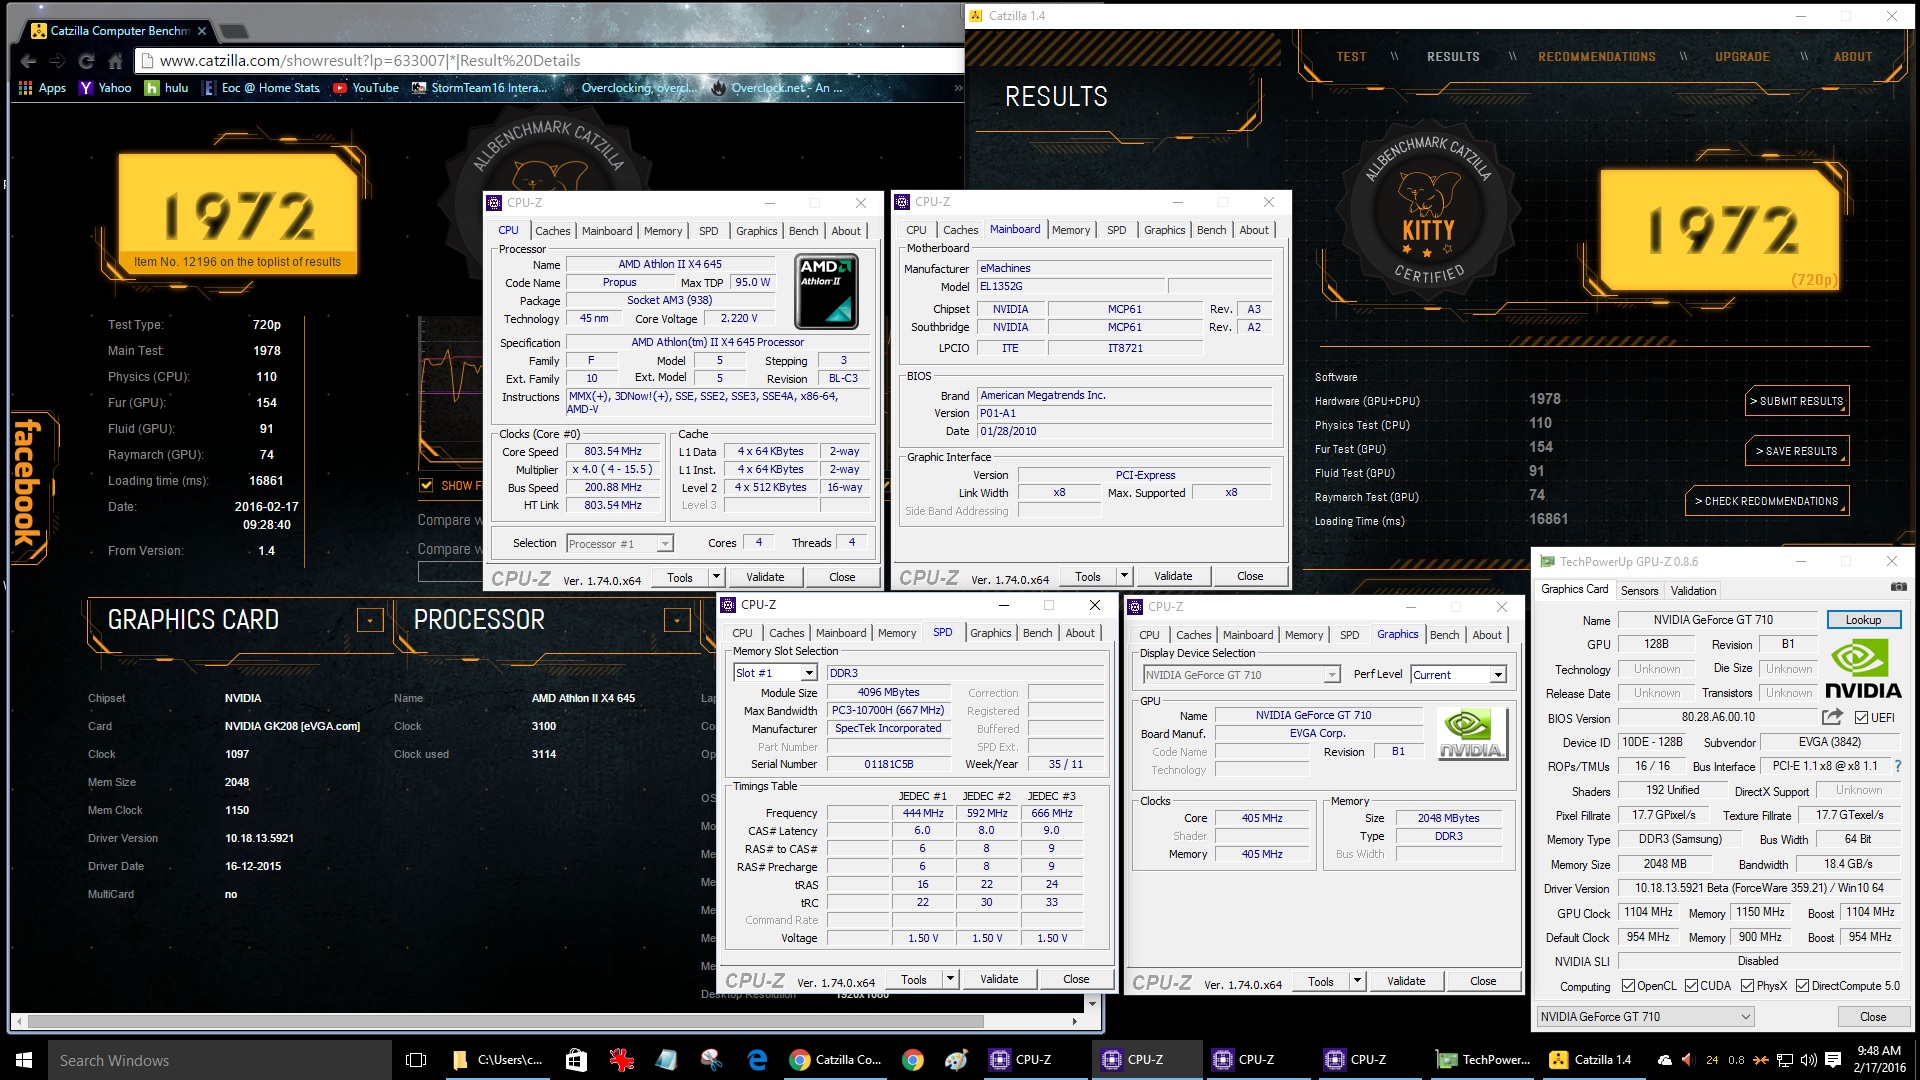Screen dimensions: 1920x1080
Task: Select the Caches tab in CPU-Z CPU window
Action: click(x=552, y=231)
